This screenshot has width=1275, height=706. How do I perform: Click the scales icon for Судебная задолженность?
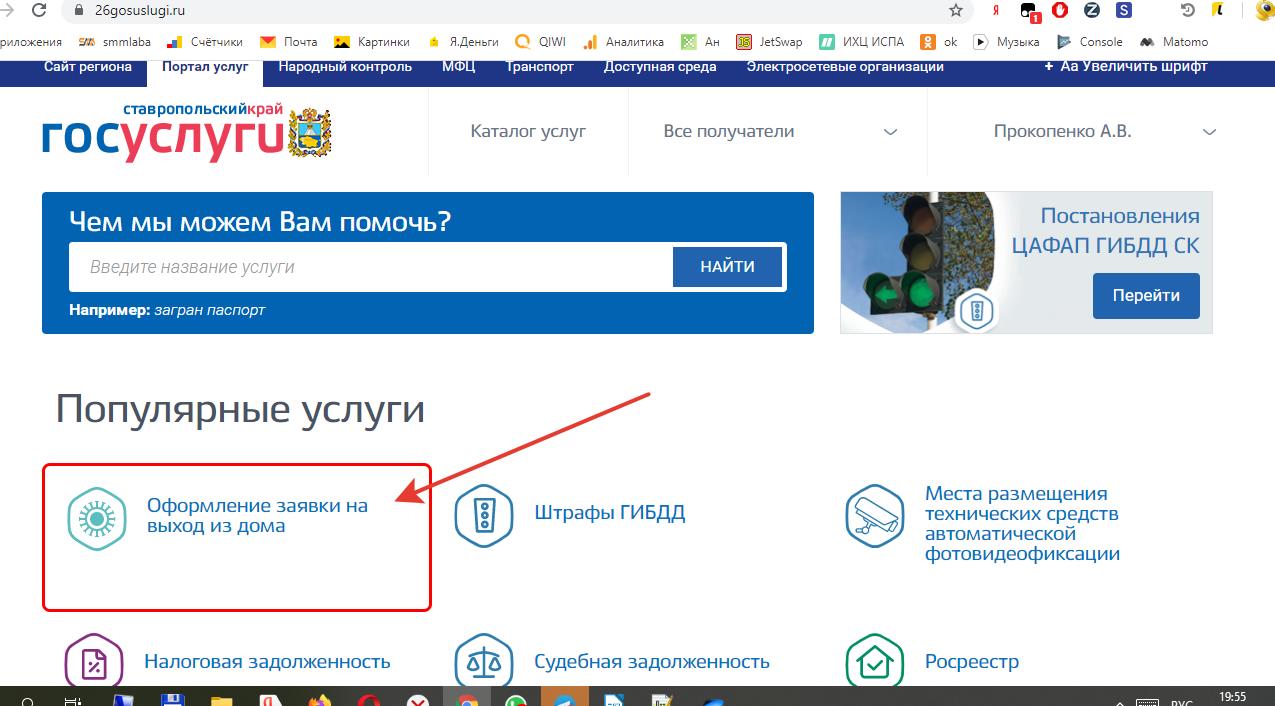(x=484, y=663)
